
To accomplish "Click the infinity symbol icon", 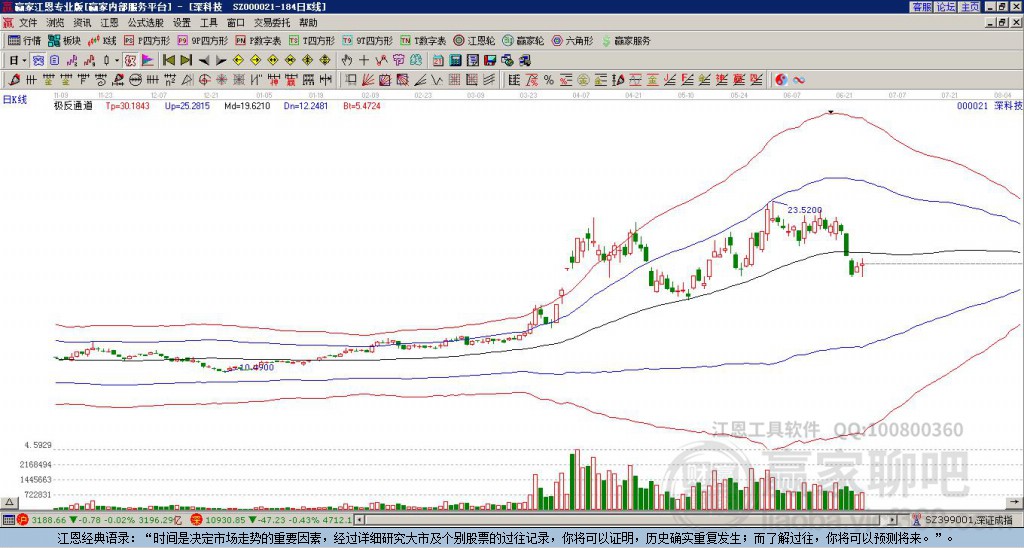I will (800, 79).
